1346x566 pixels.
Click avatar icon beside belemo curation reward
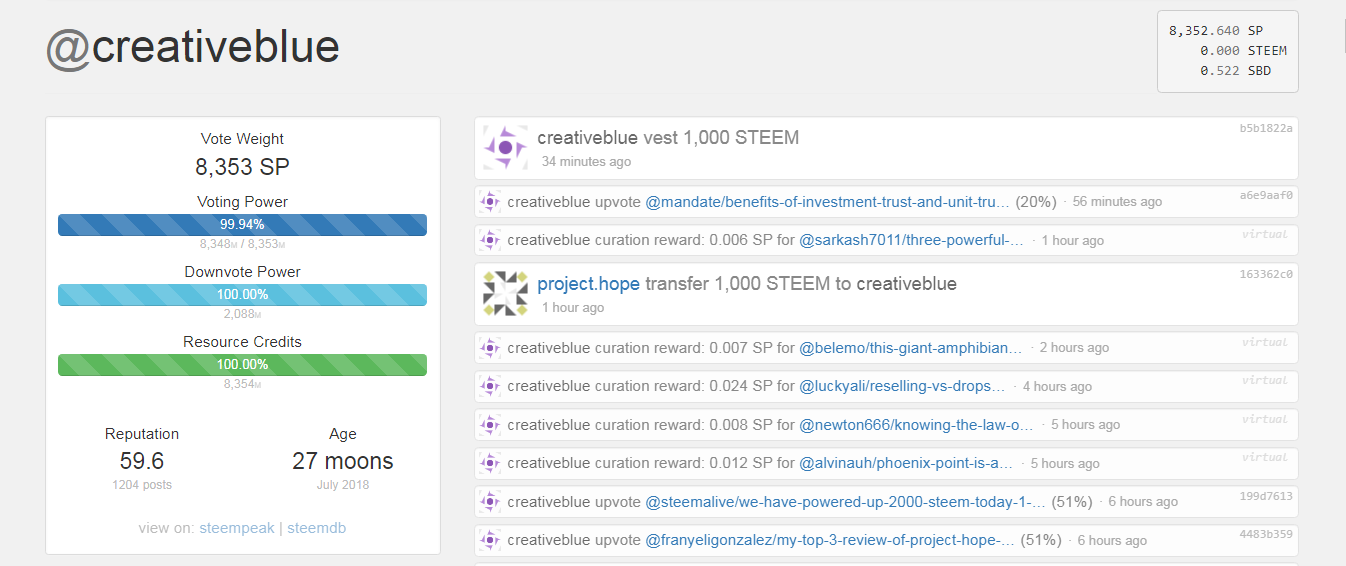coord(490,348)
